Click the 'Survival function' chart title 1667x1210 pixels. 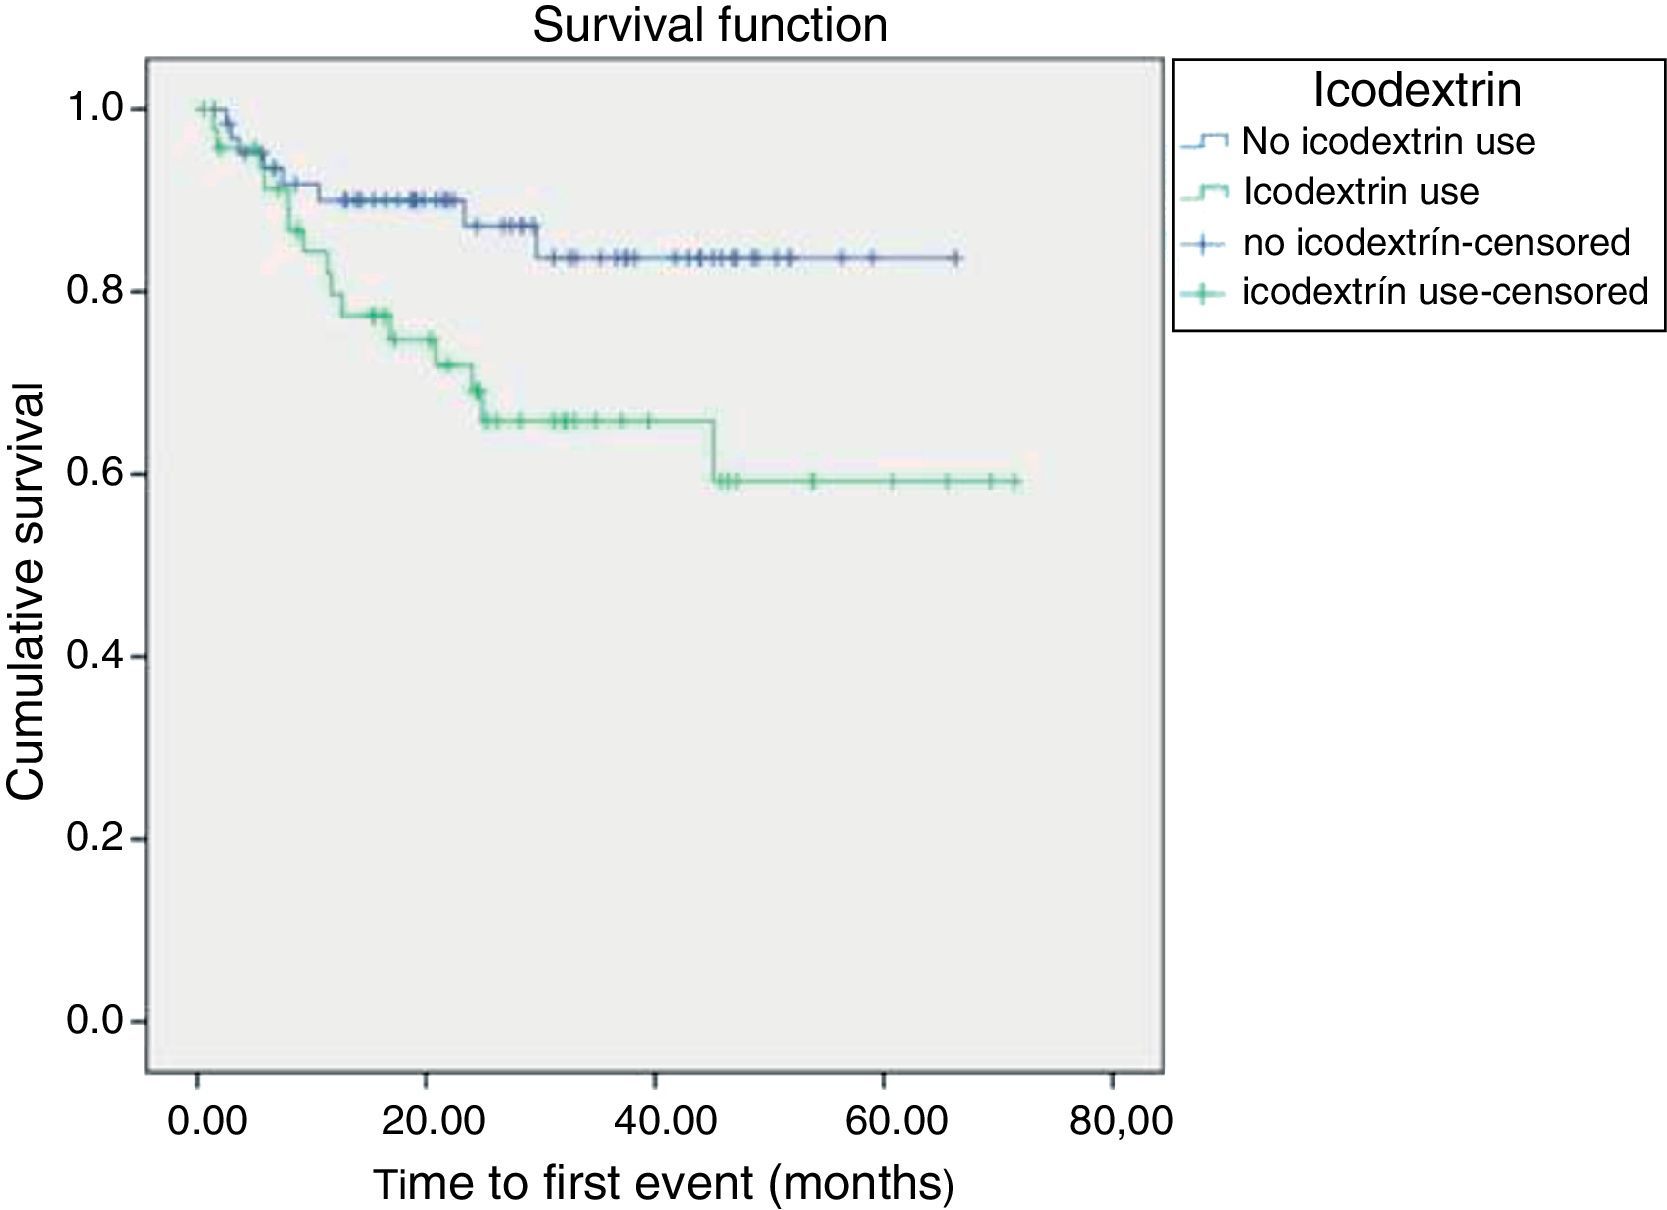[709, 25]
